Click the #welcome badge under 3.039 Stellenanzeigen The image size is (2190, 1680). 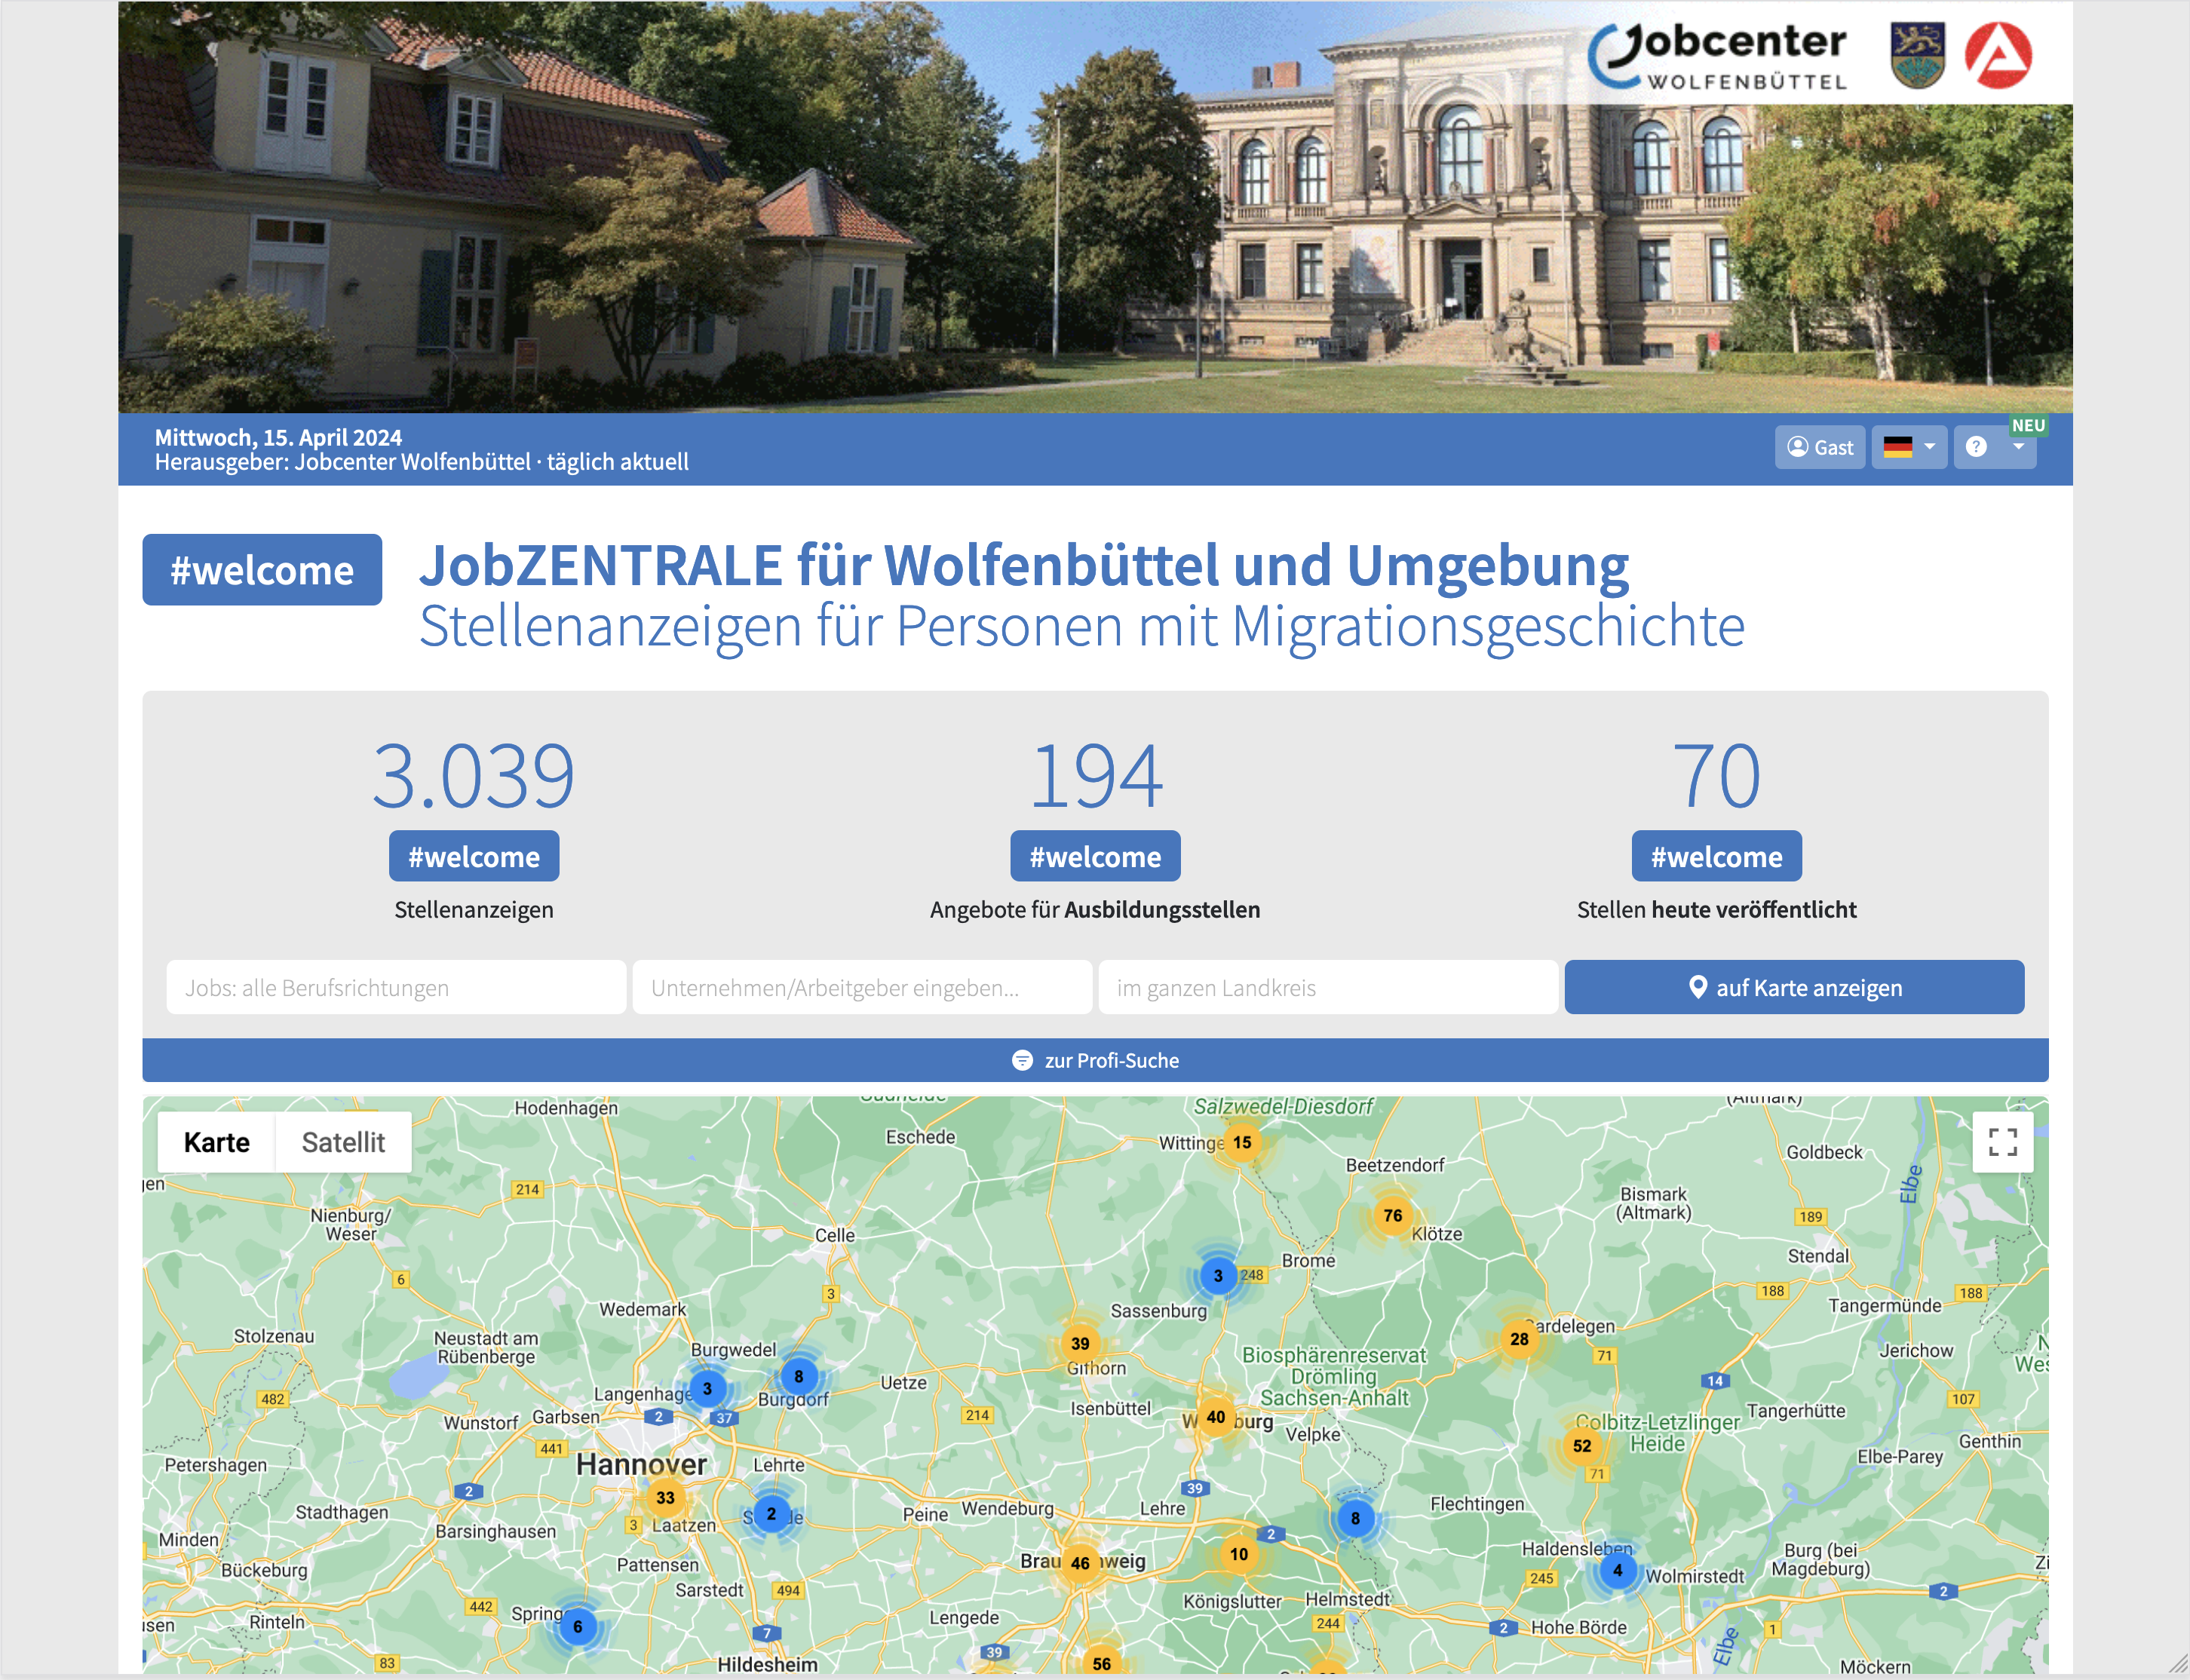click(473, 857)
